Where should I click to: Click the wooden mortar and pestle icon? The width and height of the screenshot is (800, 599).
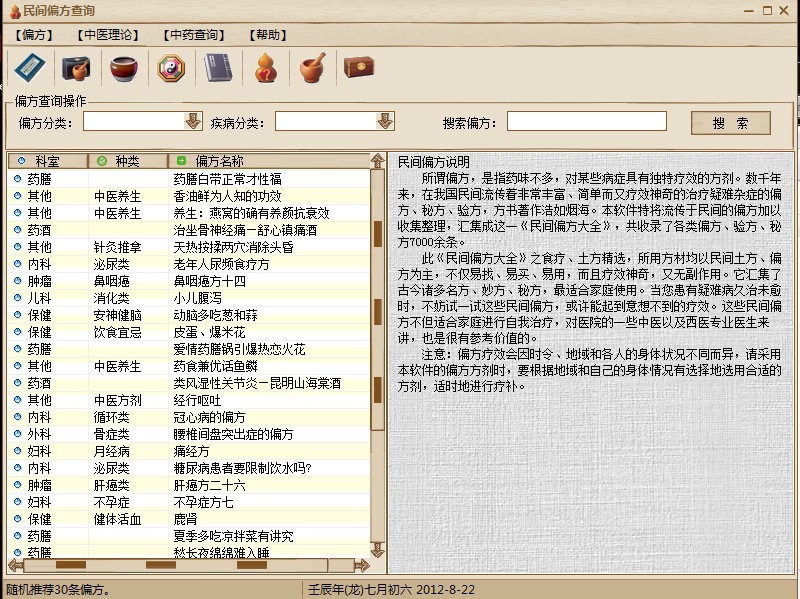pos(312,68)
